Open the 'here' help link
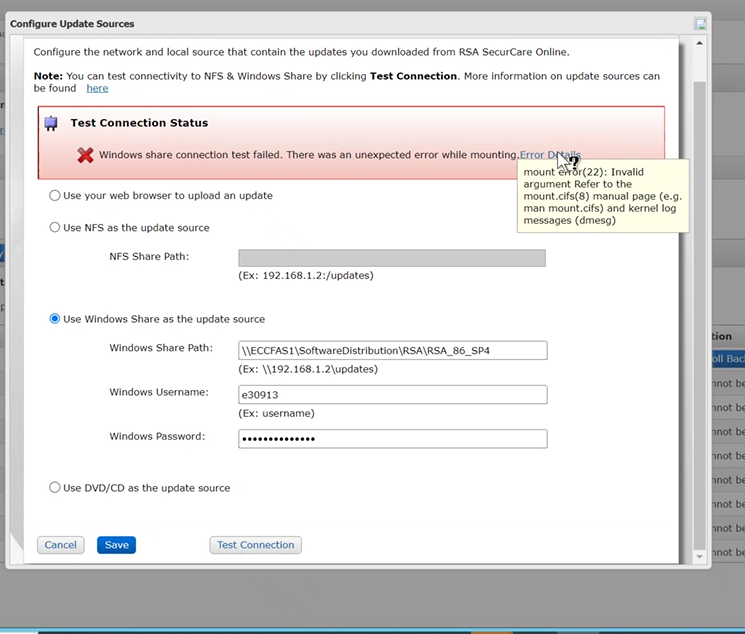745x634 pixels. 97,89
